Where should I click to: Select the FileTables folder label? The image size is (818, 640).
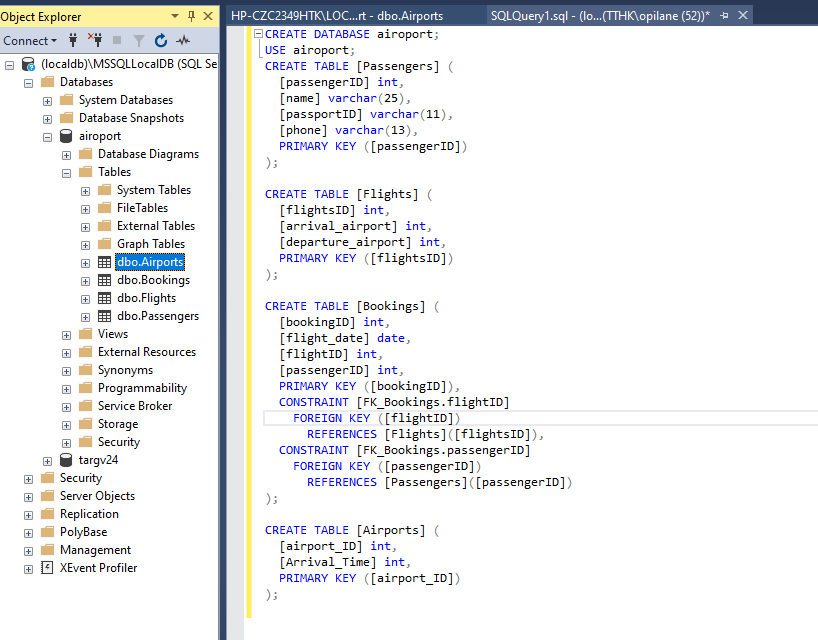coord(142,208)
